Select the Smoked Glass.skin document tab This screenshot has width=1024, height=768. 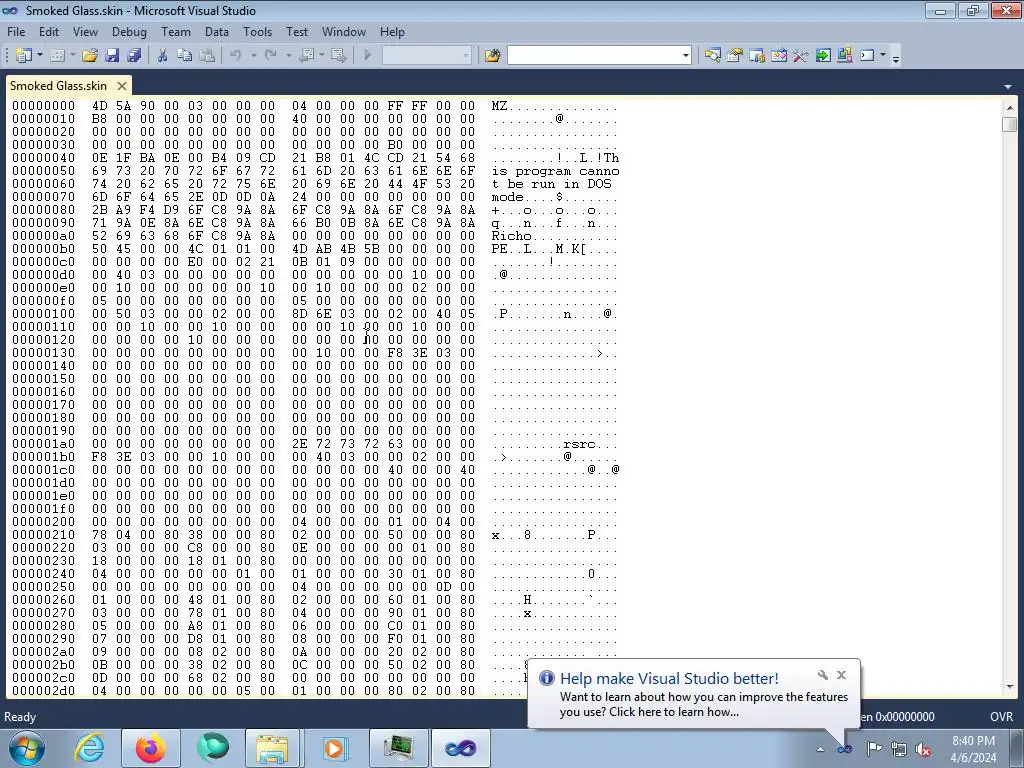tap(58, 86)
